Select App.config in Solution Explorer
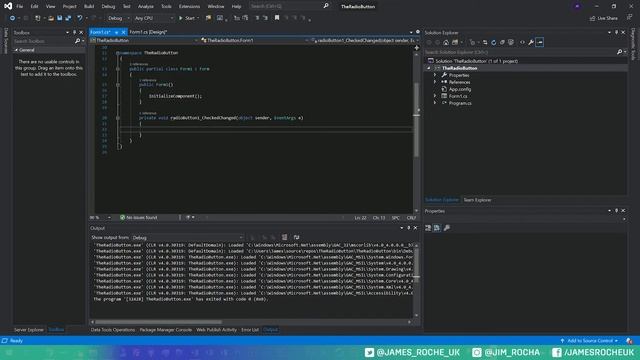The width and height of the screenshot is (640, 360). click(460, 89)
